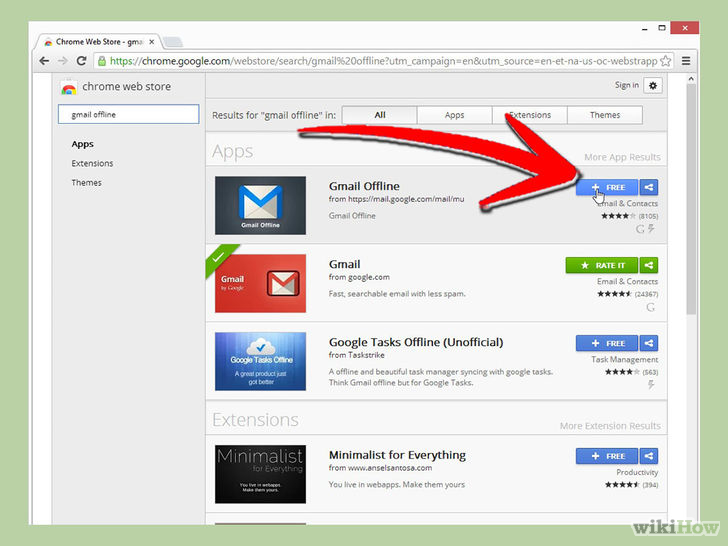This screenshot has height=546, width=728.
Task: Select the Themes results filter tab
Action: coord(605,115)
